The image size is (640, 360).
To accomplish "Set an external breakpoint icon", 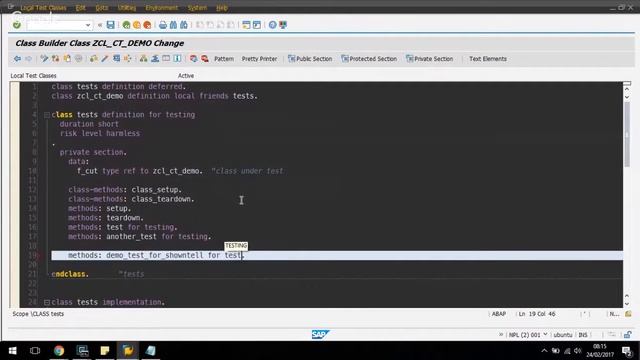I will (x=205, y=59).
